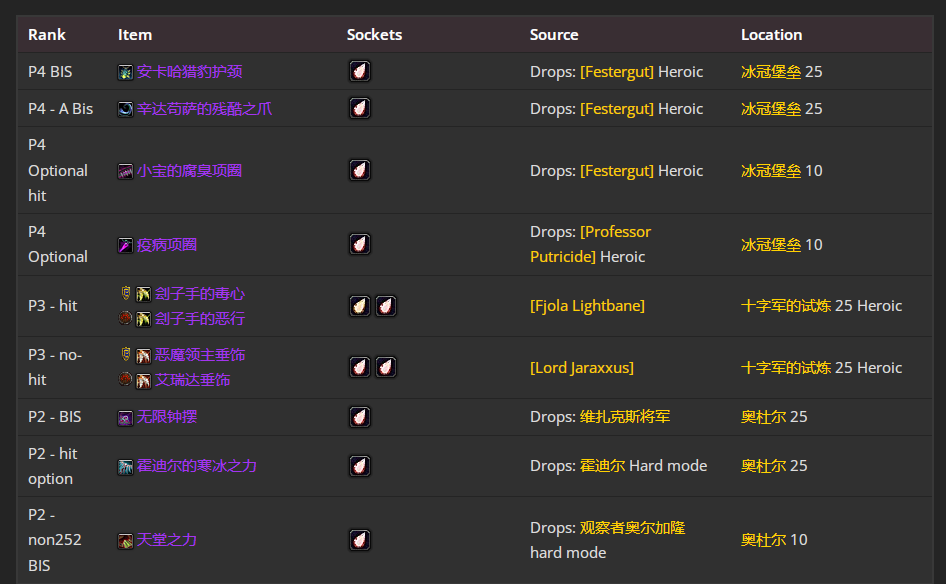The image size is (946, 584).
Task: Click the 疫病项圈 item icon
Action: pos(127,243)
